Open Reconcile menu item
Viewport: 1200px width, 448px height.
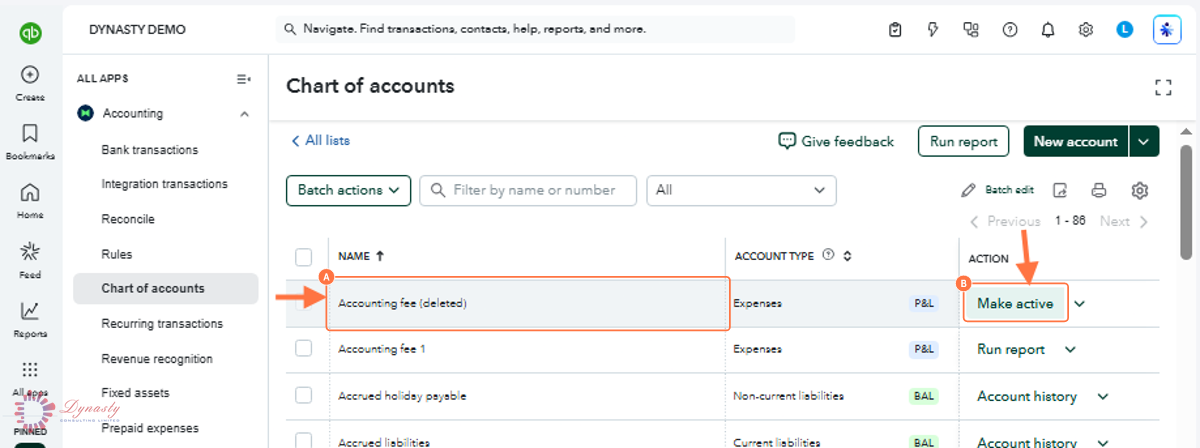click(x=128, y=219)
